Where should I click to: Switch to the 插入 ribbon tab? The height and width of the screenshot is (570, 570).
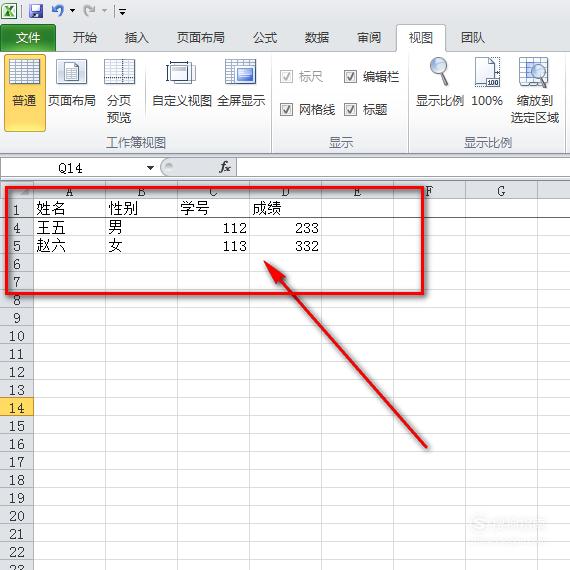coord(137,38)
